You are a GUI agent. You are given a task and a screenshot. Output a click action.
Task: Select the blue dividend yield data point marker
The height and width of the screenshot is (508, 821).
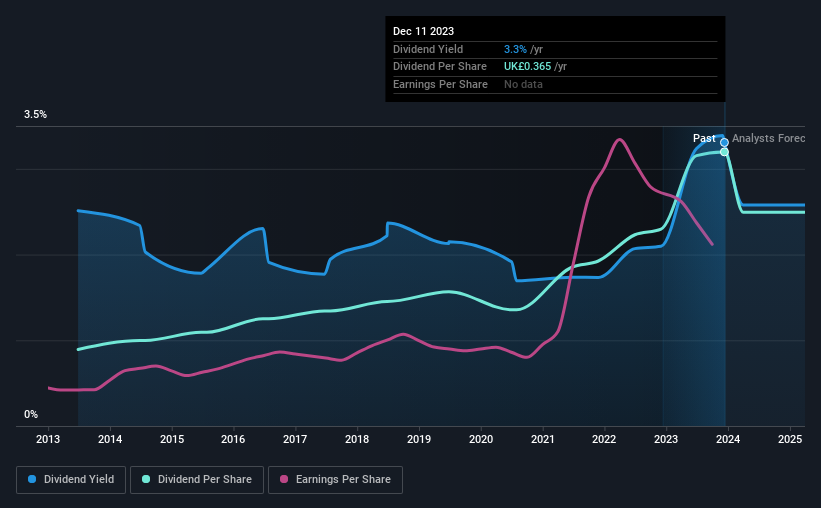coord(724,142)
